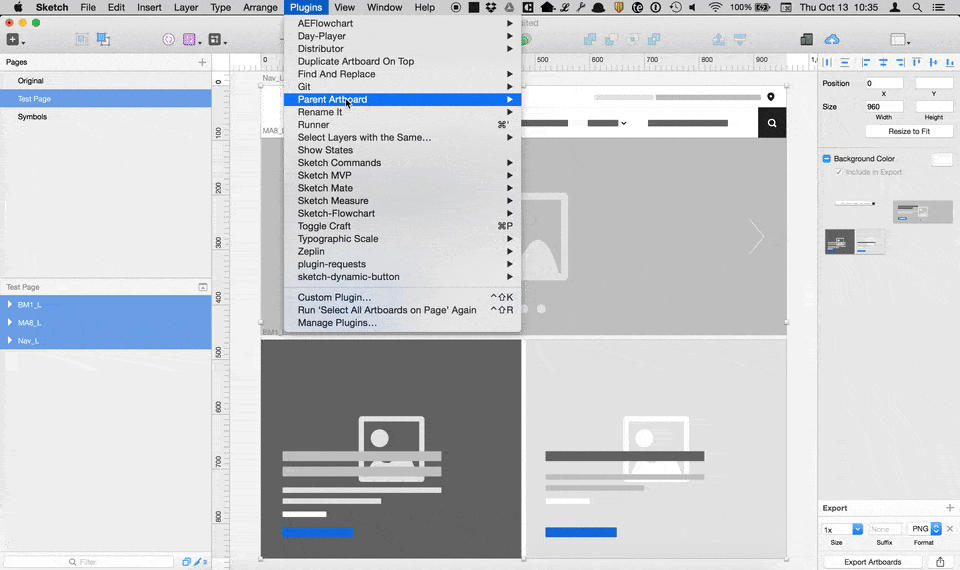Click the Wi-Fi icon in menu bar
The height and width of the screenshot is (570, 960).
point(714,7)
